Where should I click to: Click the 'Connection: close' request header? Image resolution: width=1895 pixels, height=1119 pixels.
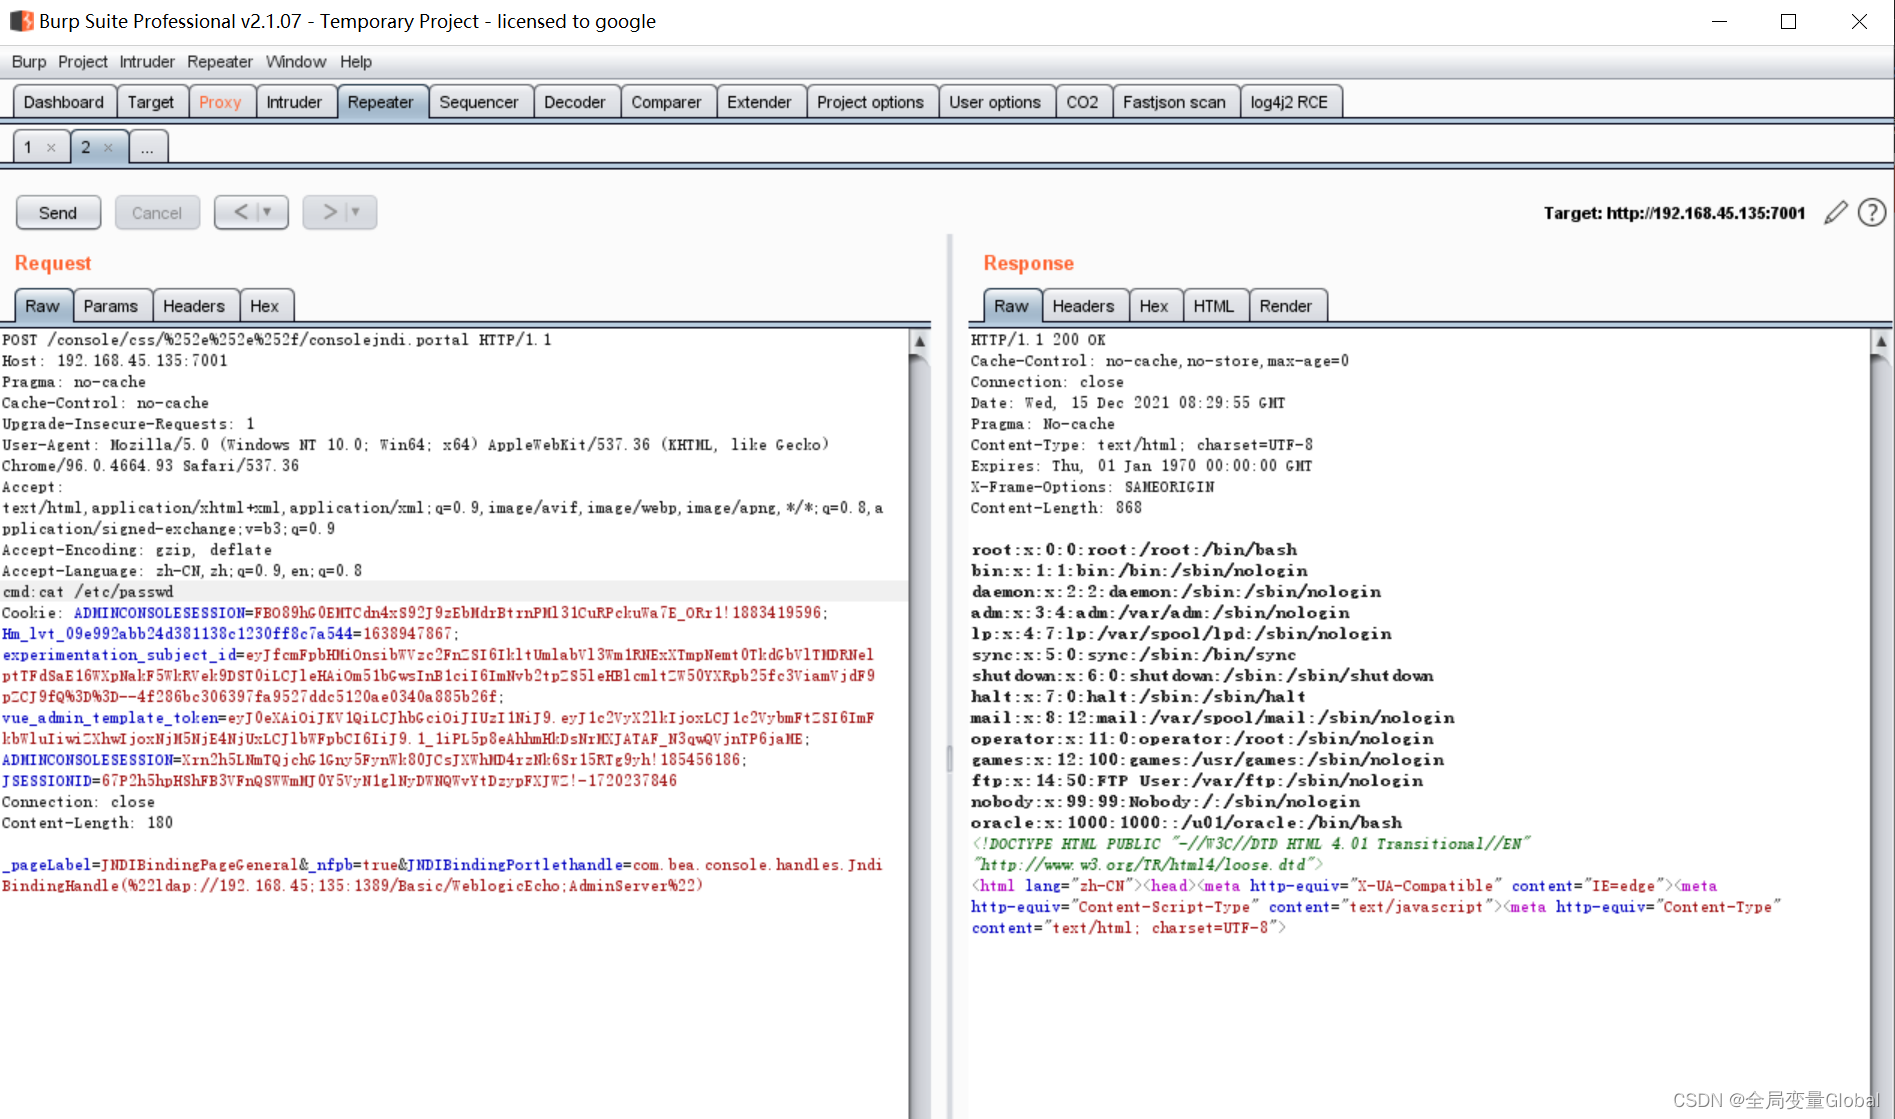(x=78, y=802)
